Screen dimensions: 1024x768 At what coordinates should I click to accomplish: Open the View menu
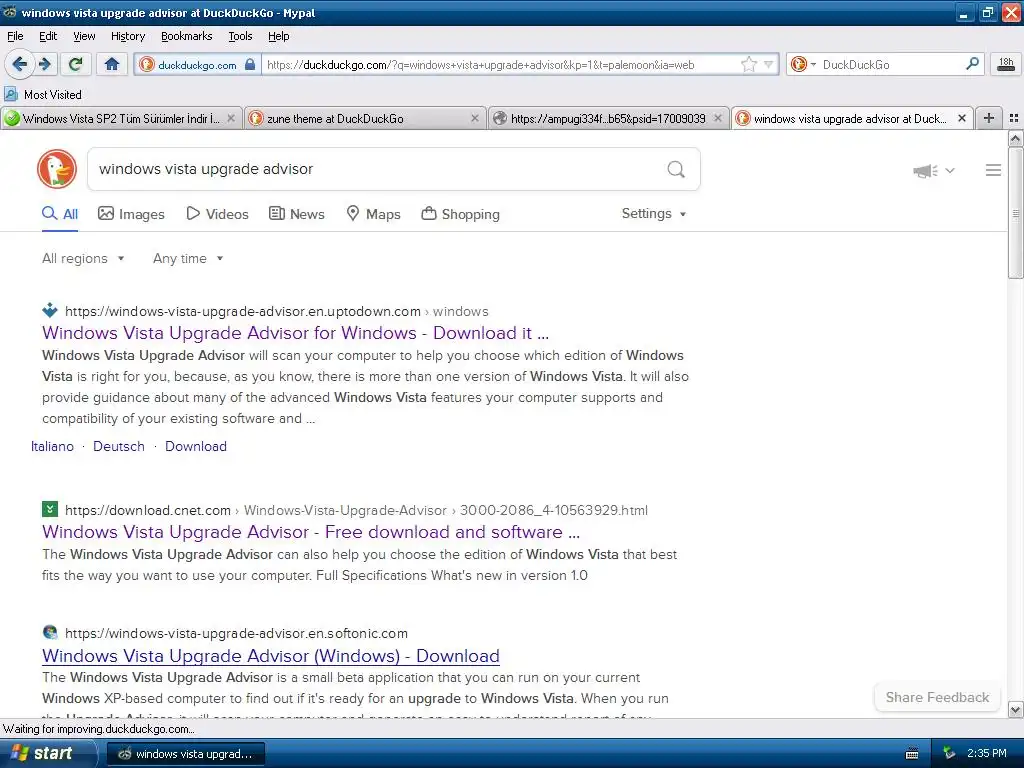(x=84, y=36)
